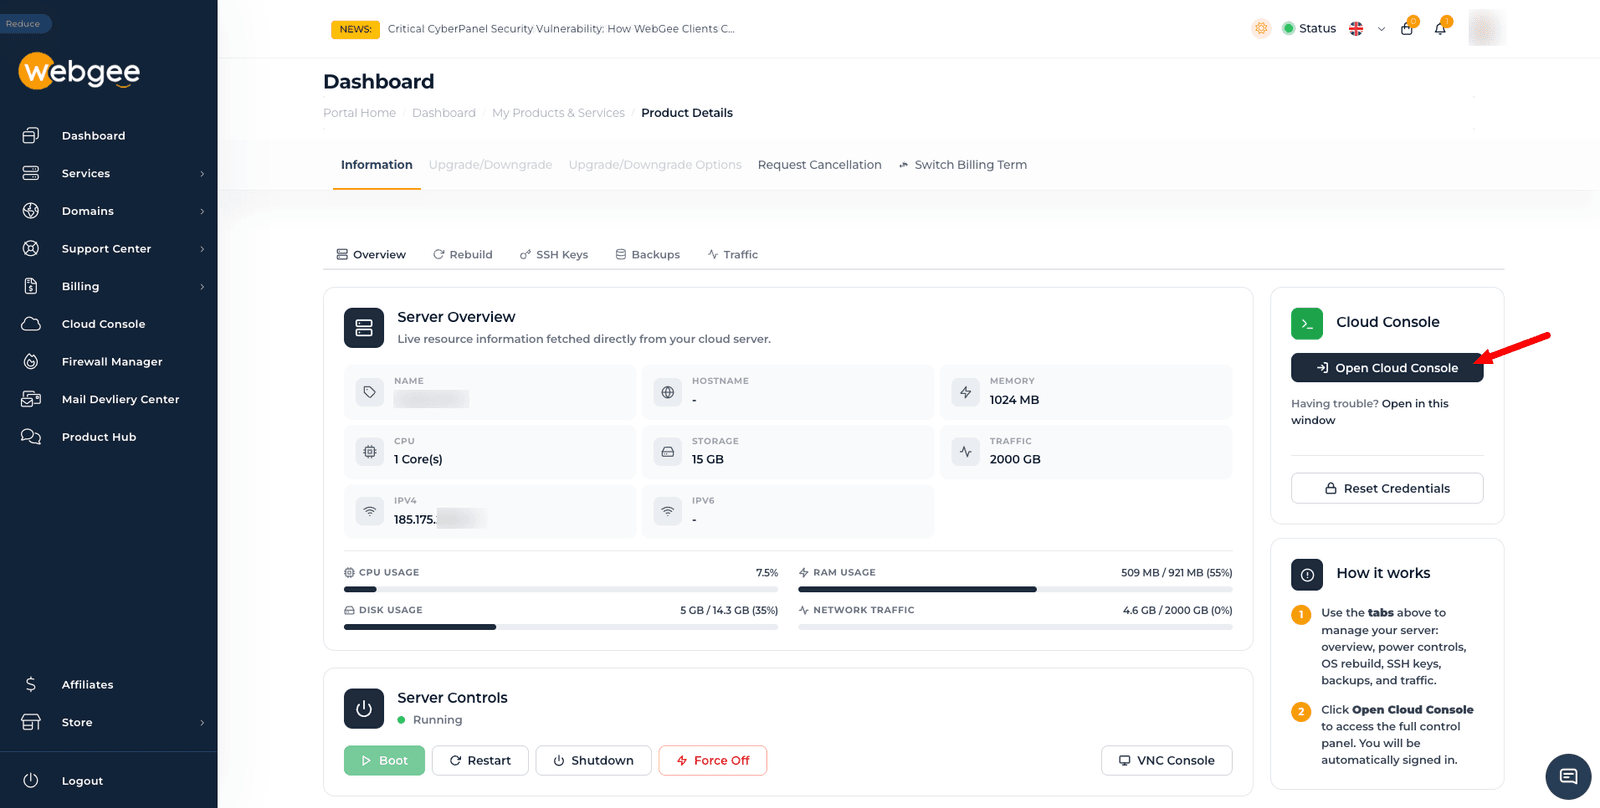Toggle the theme sun icon
This screenshot has height=808, width=1600.
(x=1261, y=28)
